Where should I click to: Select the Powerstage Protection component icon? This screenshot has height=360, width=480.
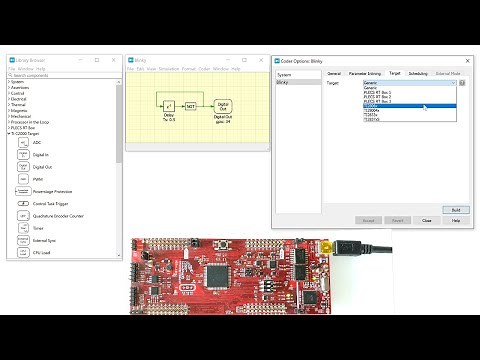(23, 191)
